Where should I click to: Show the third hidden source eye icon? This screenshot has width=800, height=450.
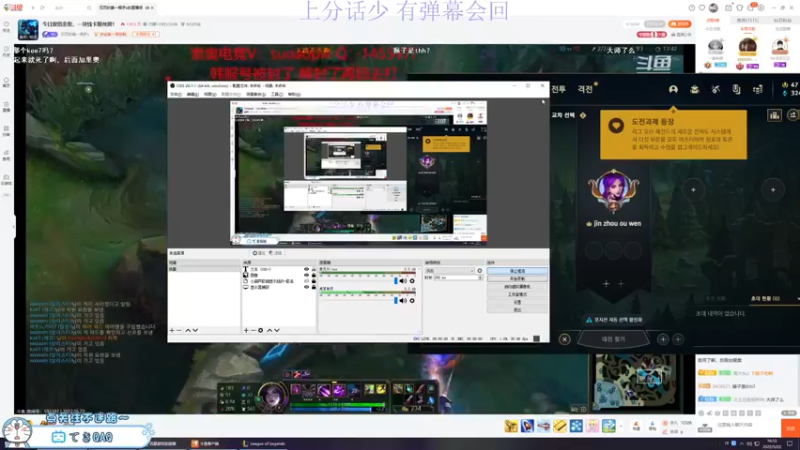click(307, 281)
